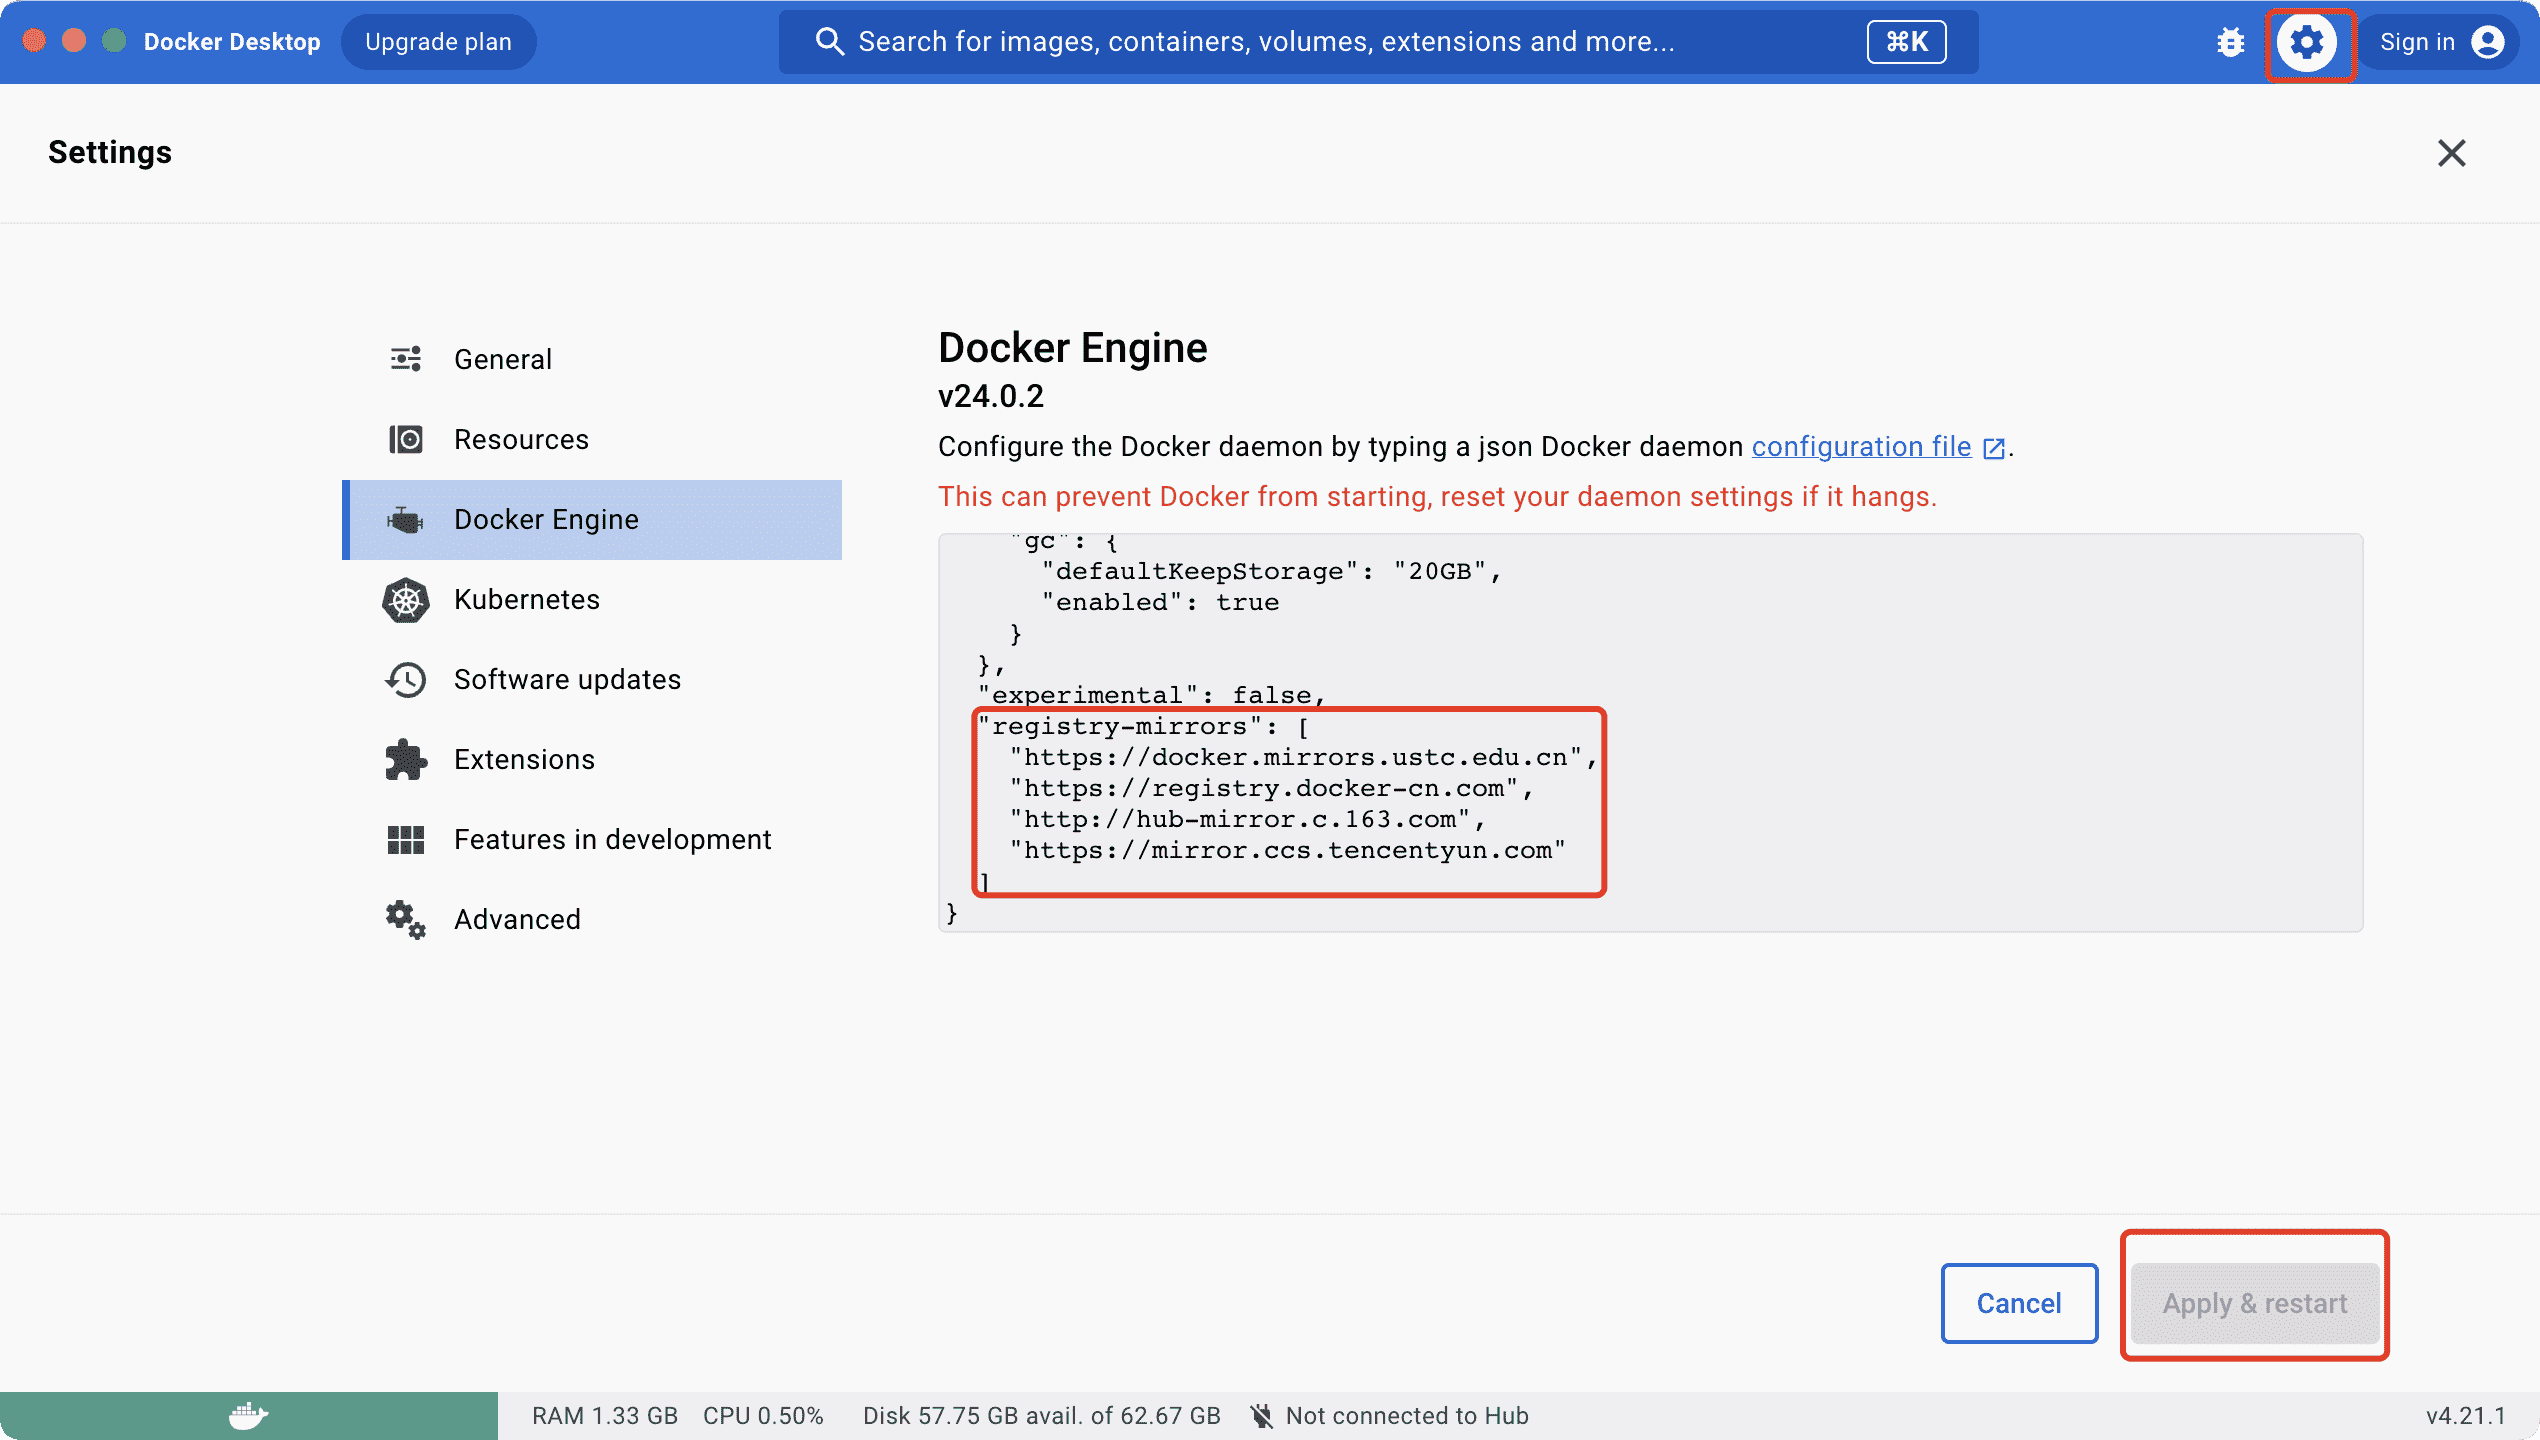
Task: Click the Settings gear icon
Action: 2307,42
